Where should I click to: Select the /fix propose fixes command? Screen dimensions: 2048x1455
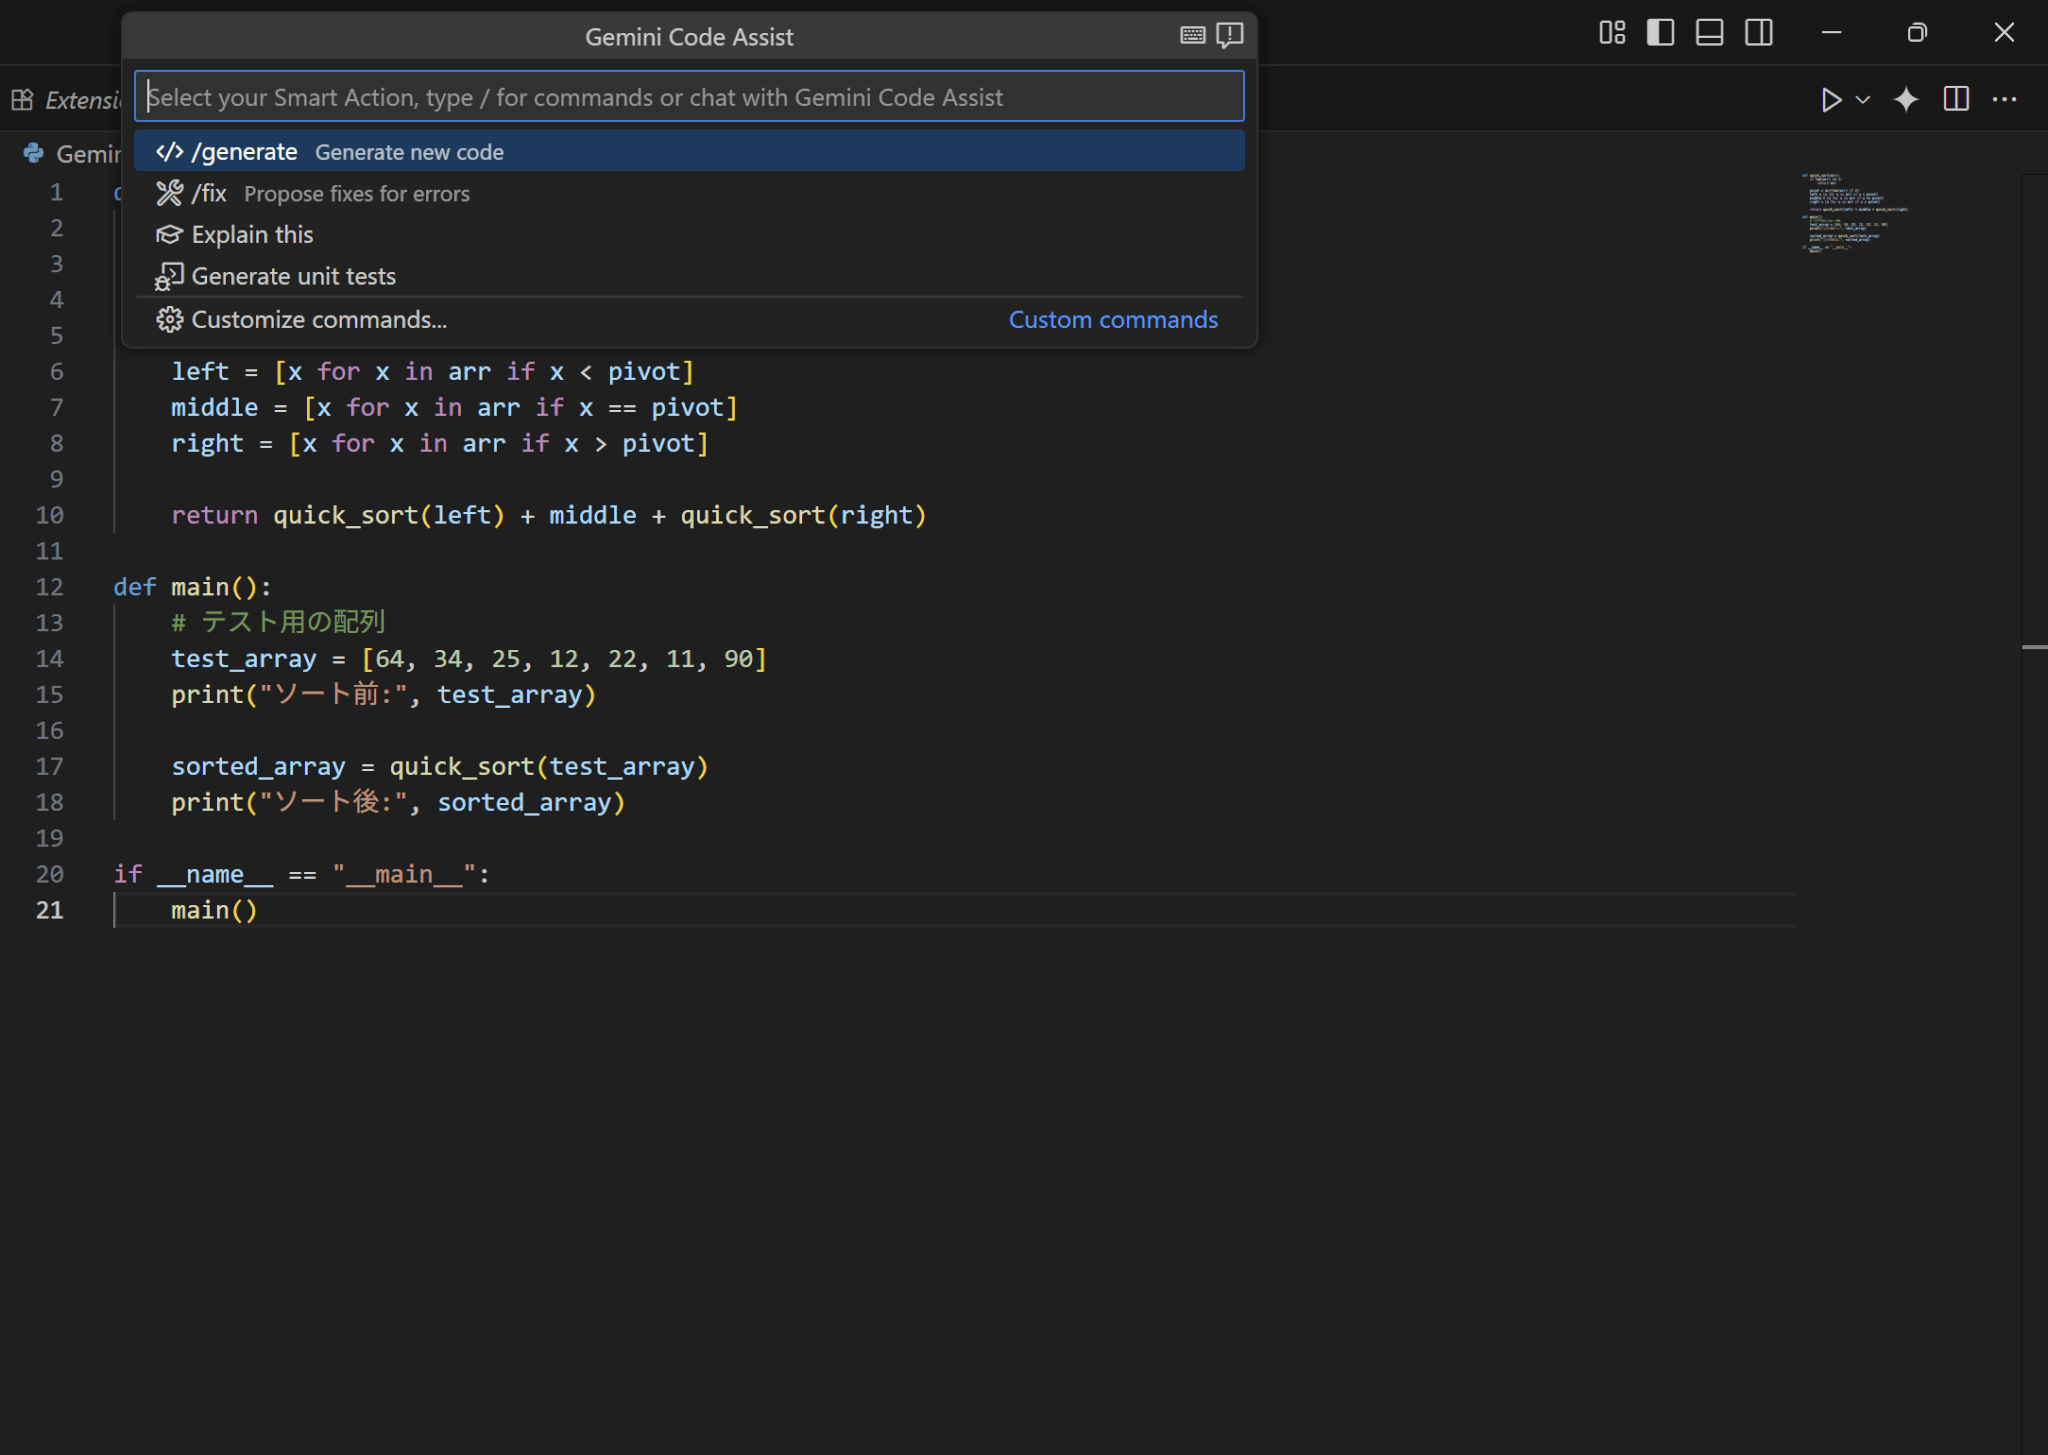tap(689, 193)
